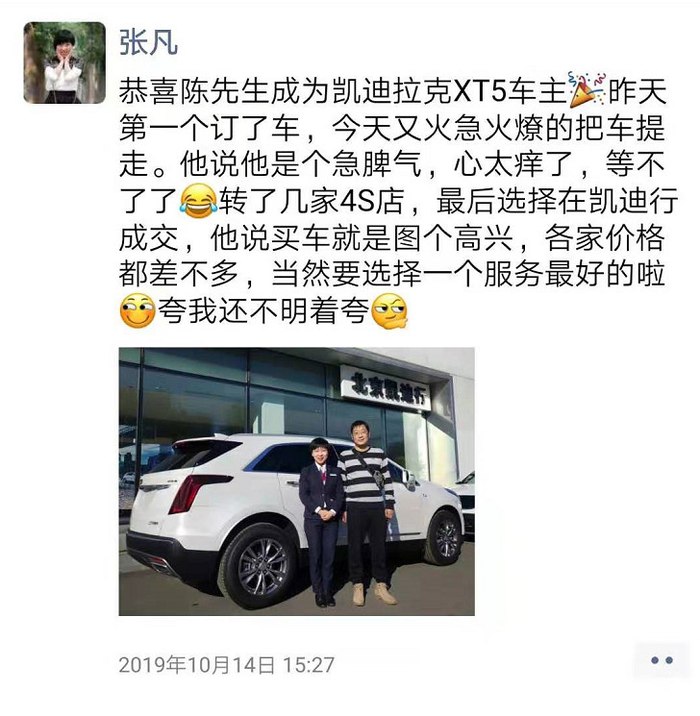Viewport: 700px width, 716px height.
Task: Select the text line 恭喜陈先生成为凯迪拉克XT5车主
Action: (343, 91)
